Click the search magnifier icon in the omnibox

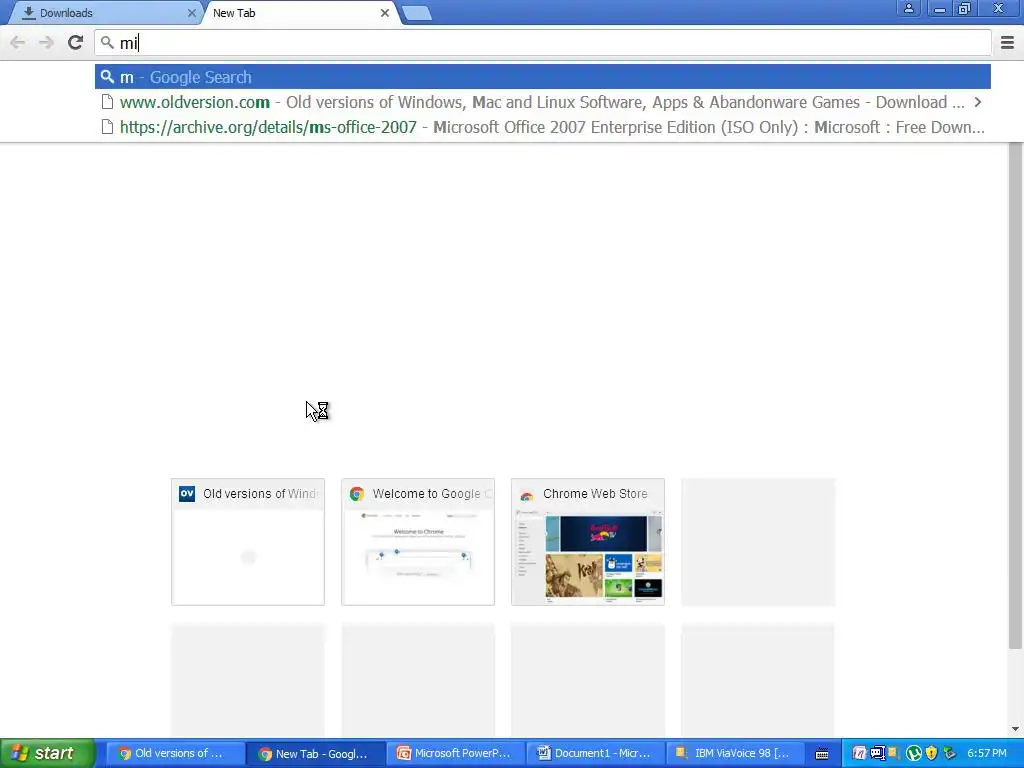click(107, 43)
